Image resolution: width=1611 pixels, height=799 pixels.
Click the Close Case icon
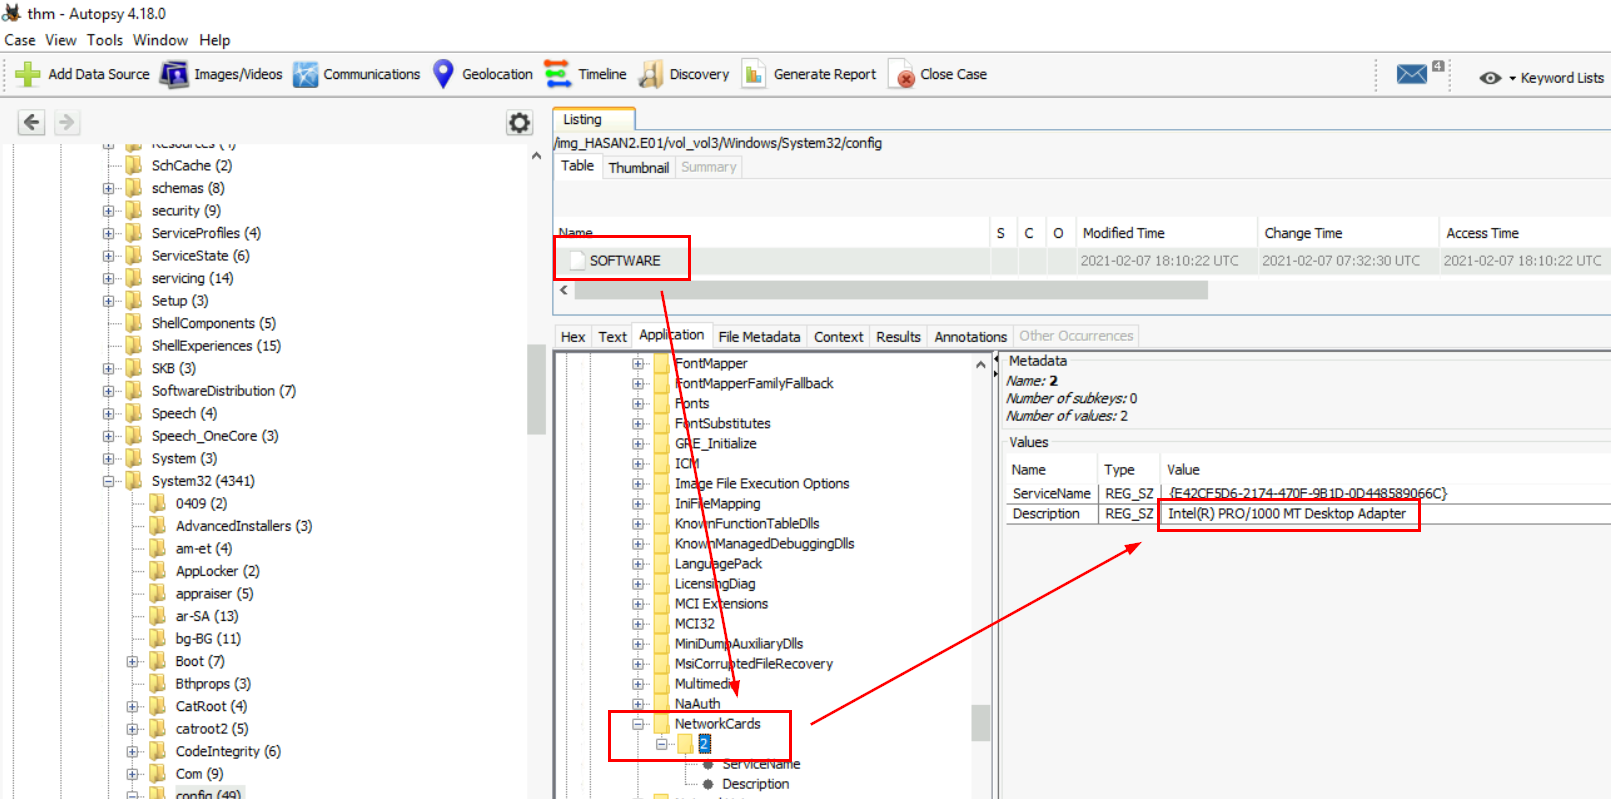pos(902,75)
